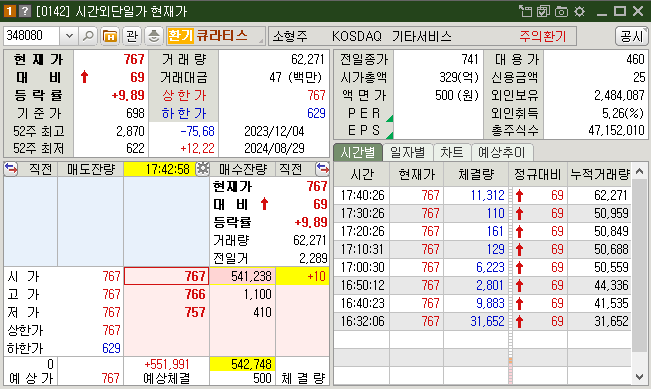Click the stock code field 348080
This screenshot has width=651, height=389.
tap(31, 36)
